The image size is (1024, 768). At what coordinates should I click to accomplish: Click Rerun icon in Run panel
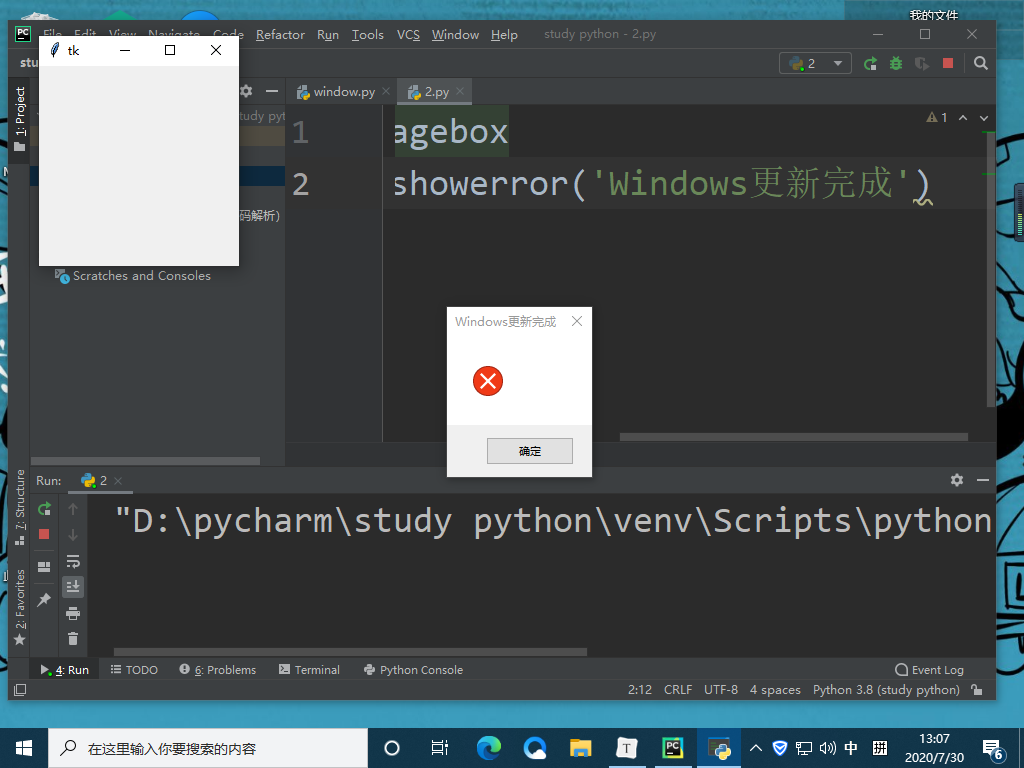[x=44, y=509]
